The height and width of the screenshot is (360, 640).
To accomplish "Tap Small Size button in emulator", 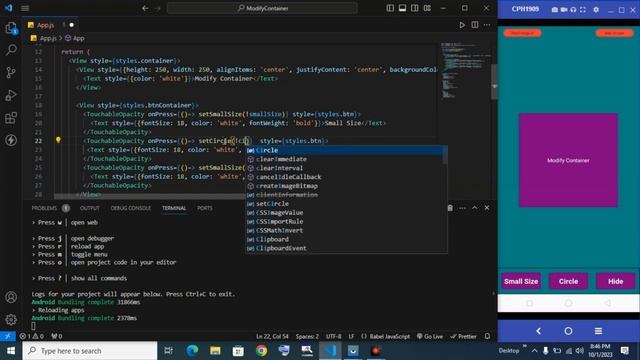I will [521, 281].
